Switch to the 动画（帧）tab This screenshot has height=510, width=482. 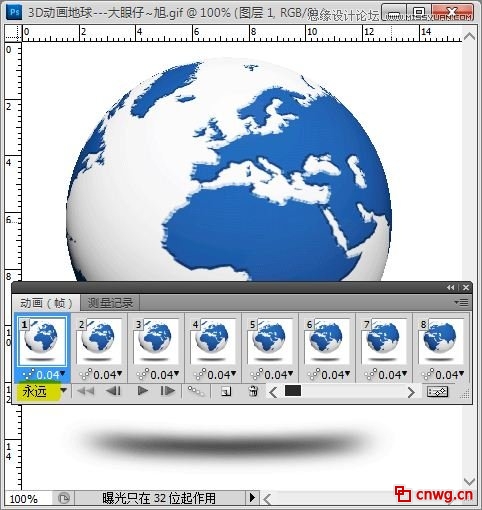pos(46,303)
